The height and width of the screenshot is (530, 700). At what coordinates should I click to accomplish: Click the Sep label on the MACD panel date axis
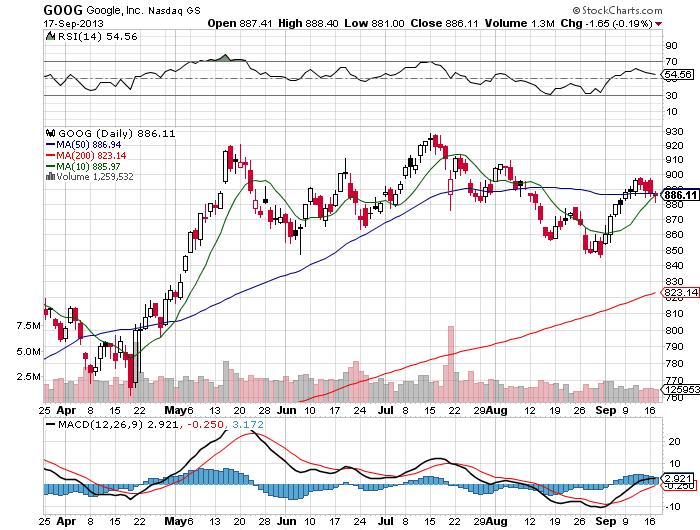(x=605, y=521)
